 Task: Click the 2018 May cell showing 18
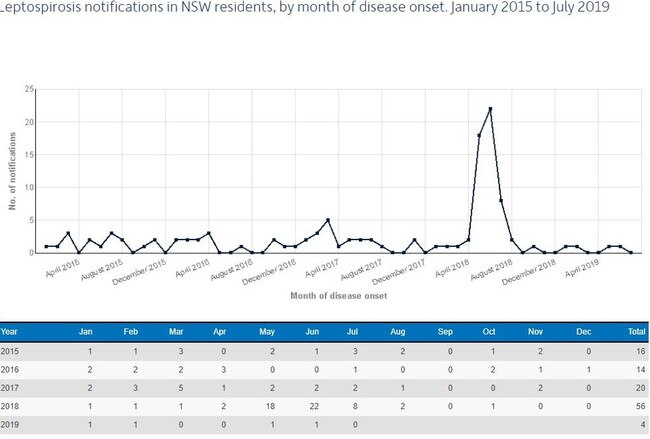point(270,406)
